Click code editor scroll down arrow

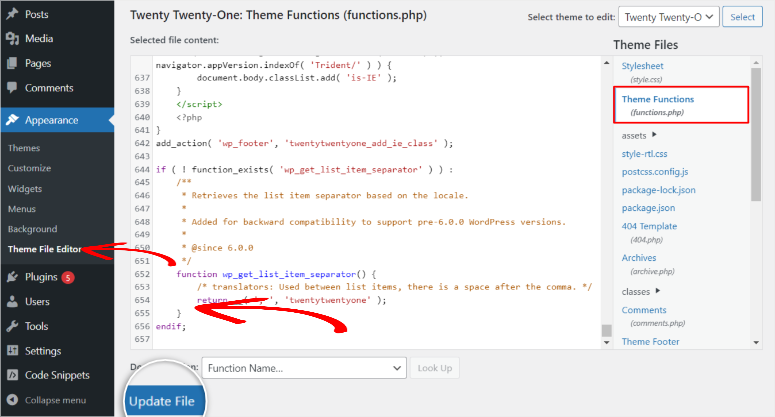(x=606, y=342)
